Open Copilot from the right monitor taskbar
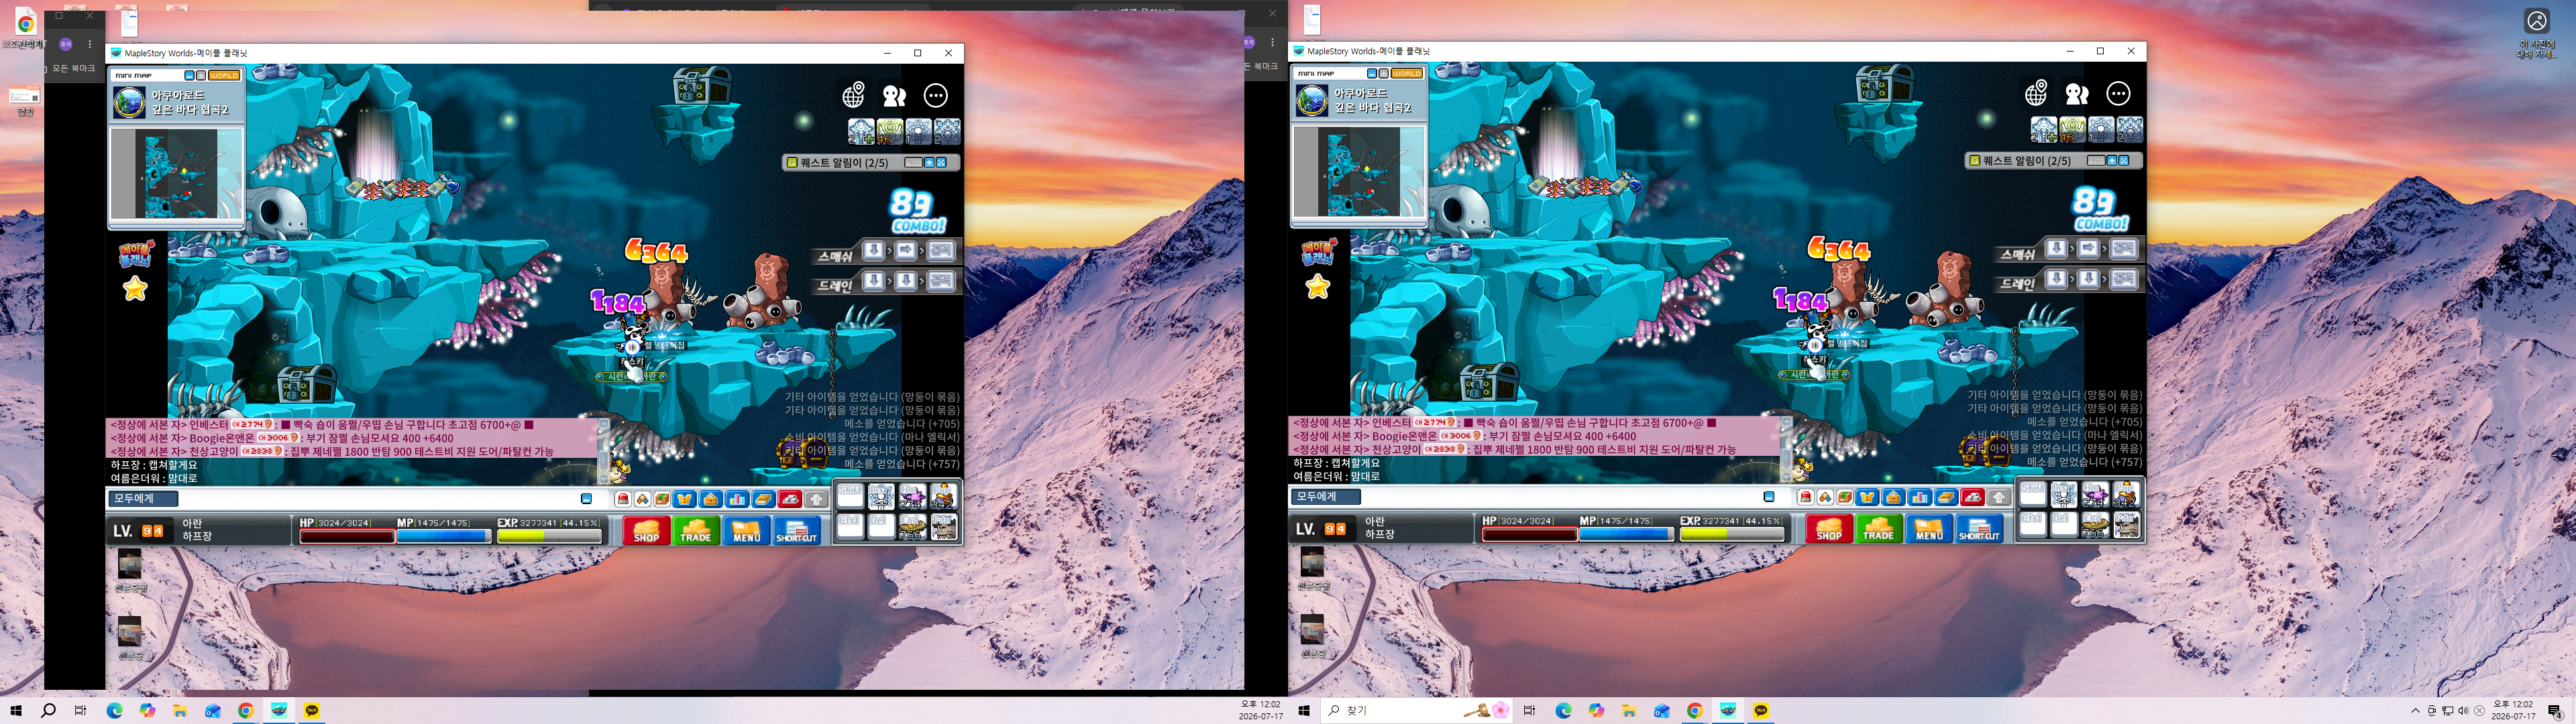Viewport: 2576px width, 724px height. click(x=1596, y=710)
